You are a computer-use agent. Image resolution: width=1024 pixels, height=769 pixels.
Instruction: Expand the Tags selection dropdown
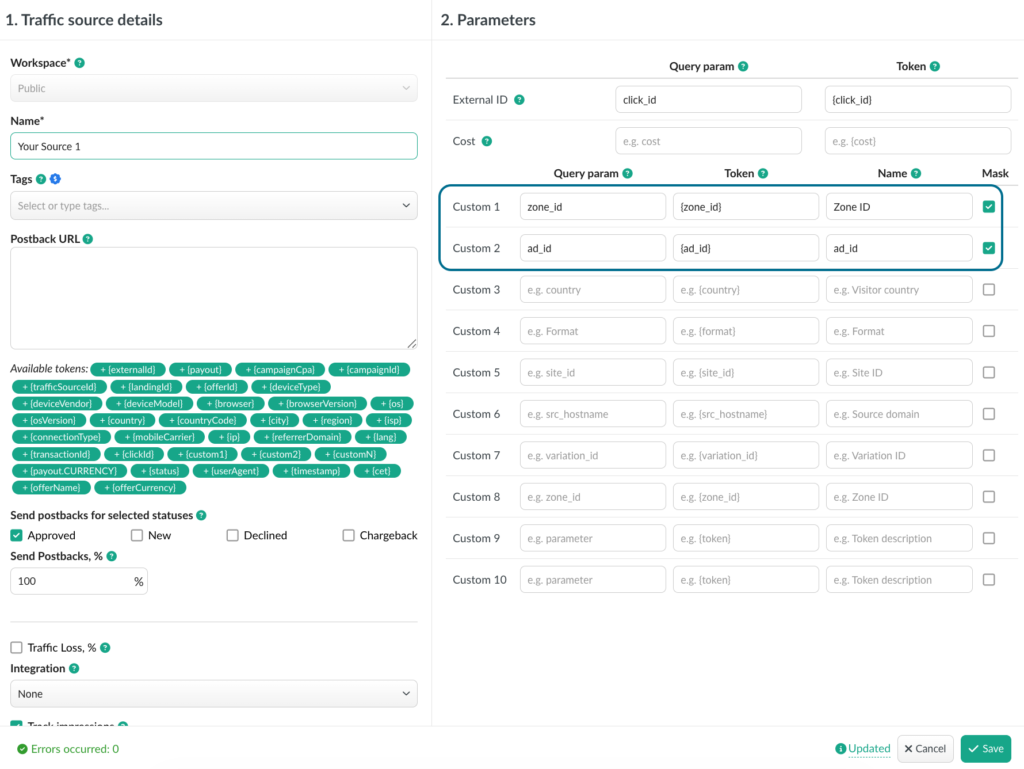213,206
